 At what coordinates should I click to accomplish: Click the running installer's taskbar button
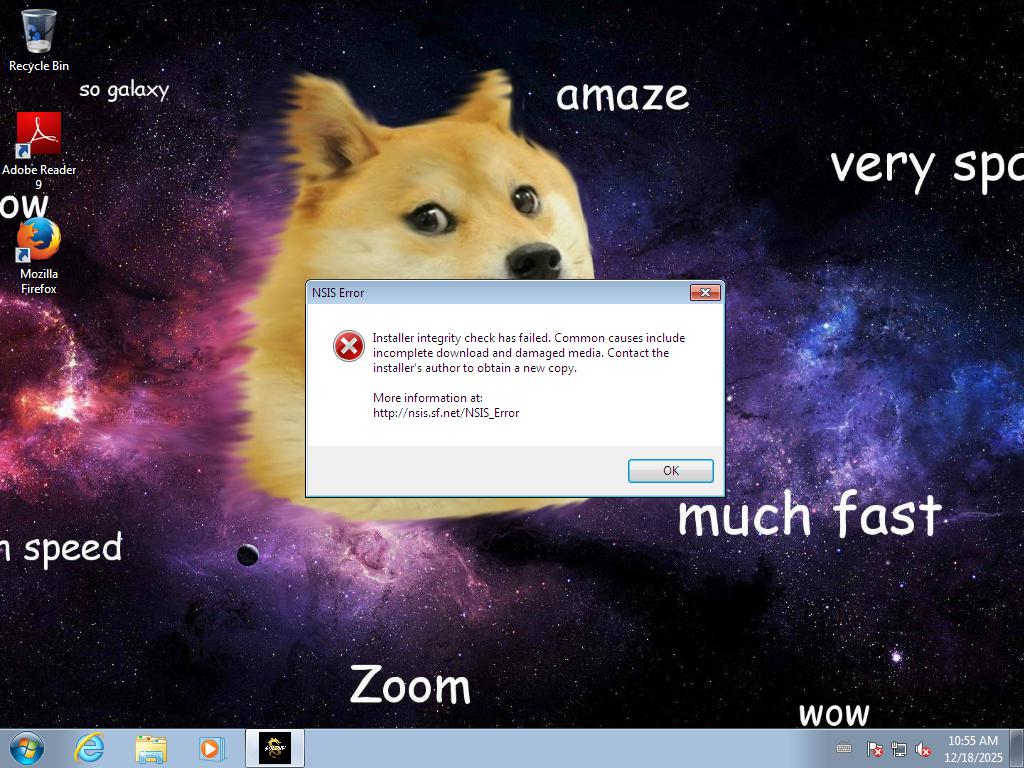tap(275, 748)
